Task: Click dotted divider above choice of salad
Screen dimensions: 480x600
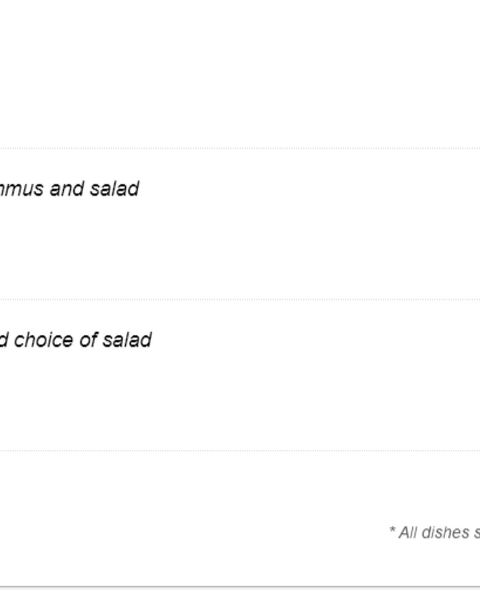Action: point(240,299)
